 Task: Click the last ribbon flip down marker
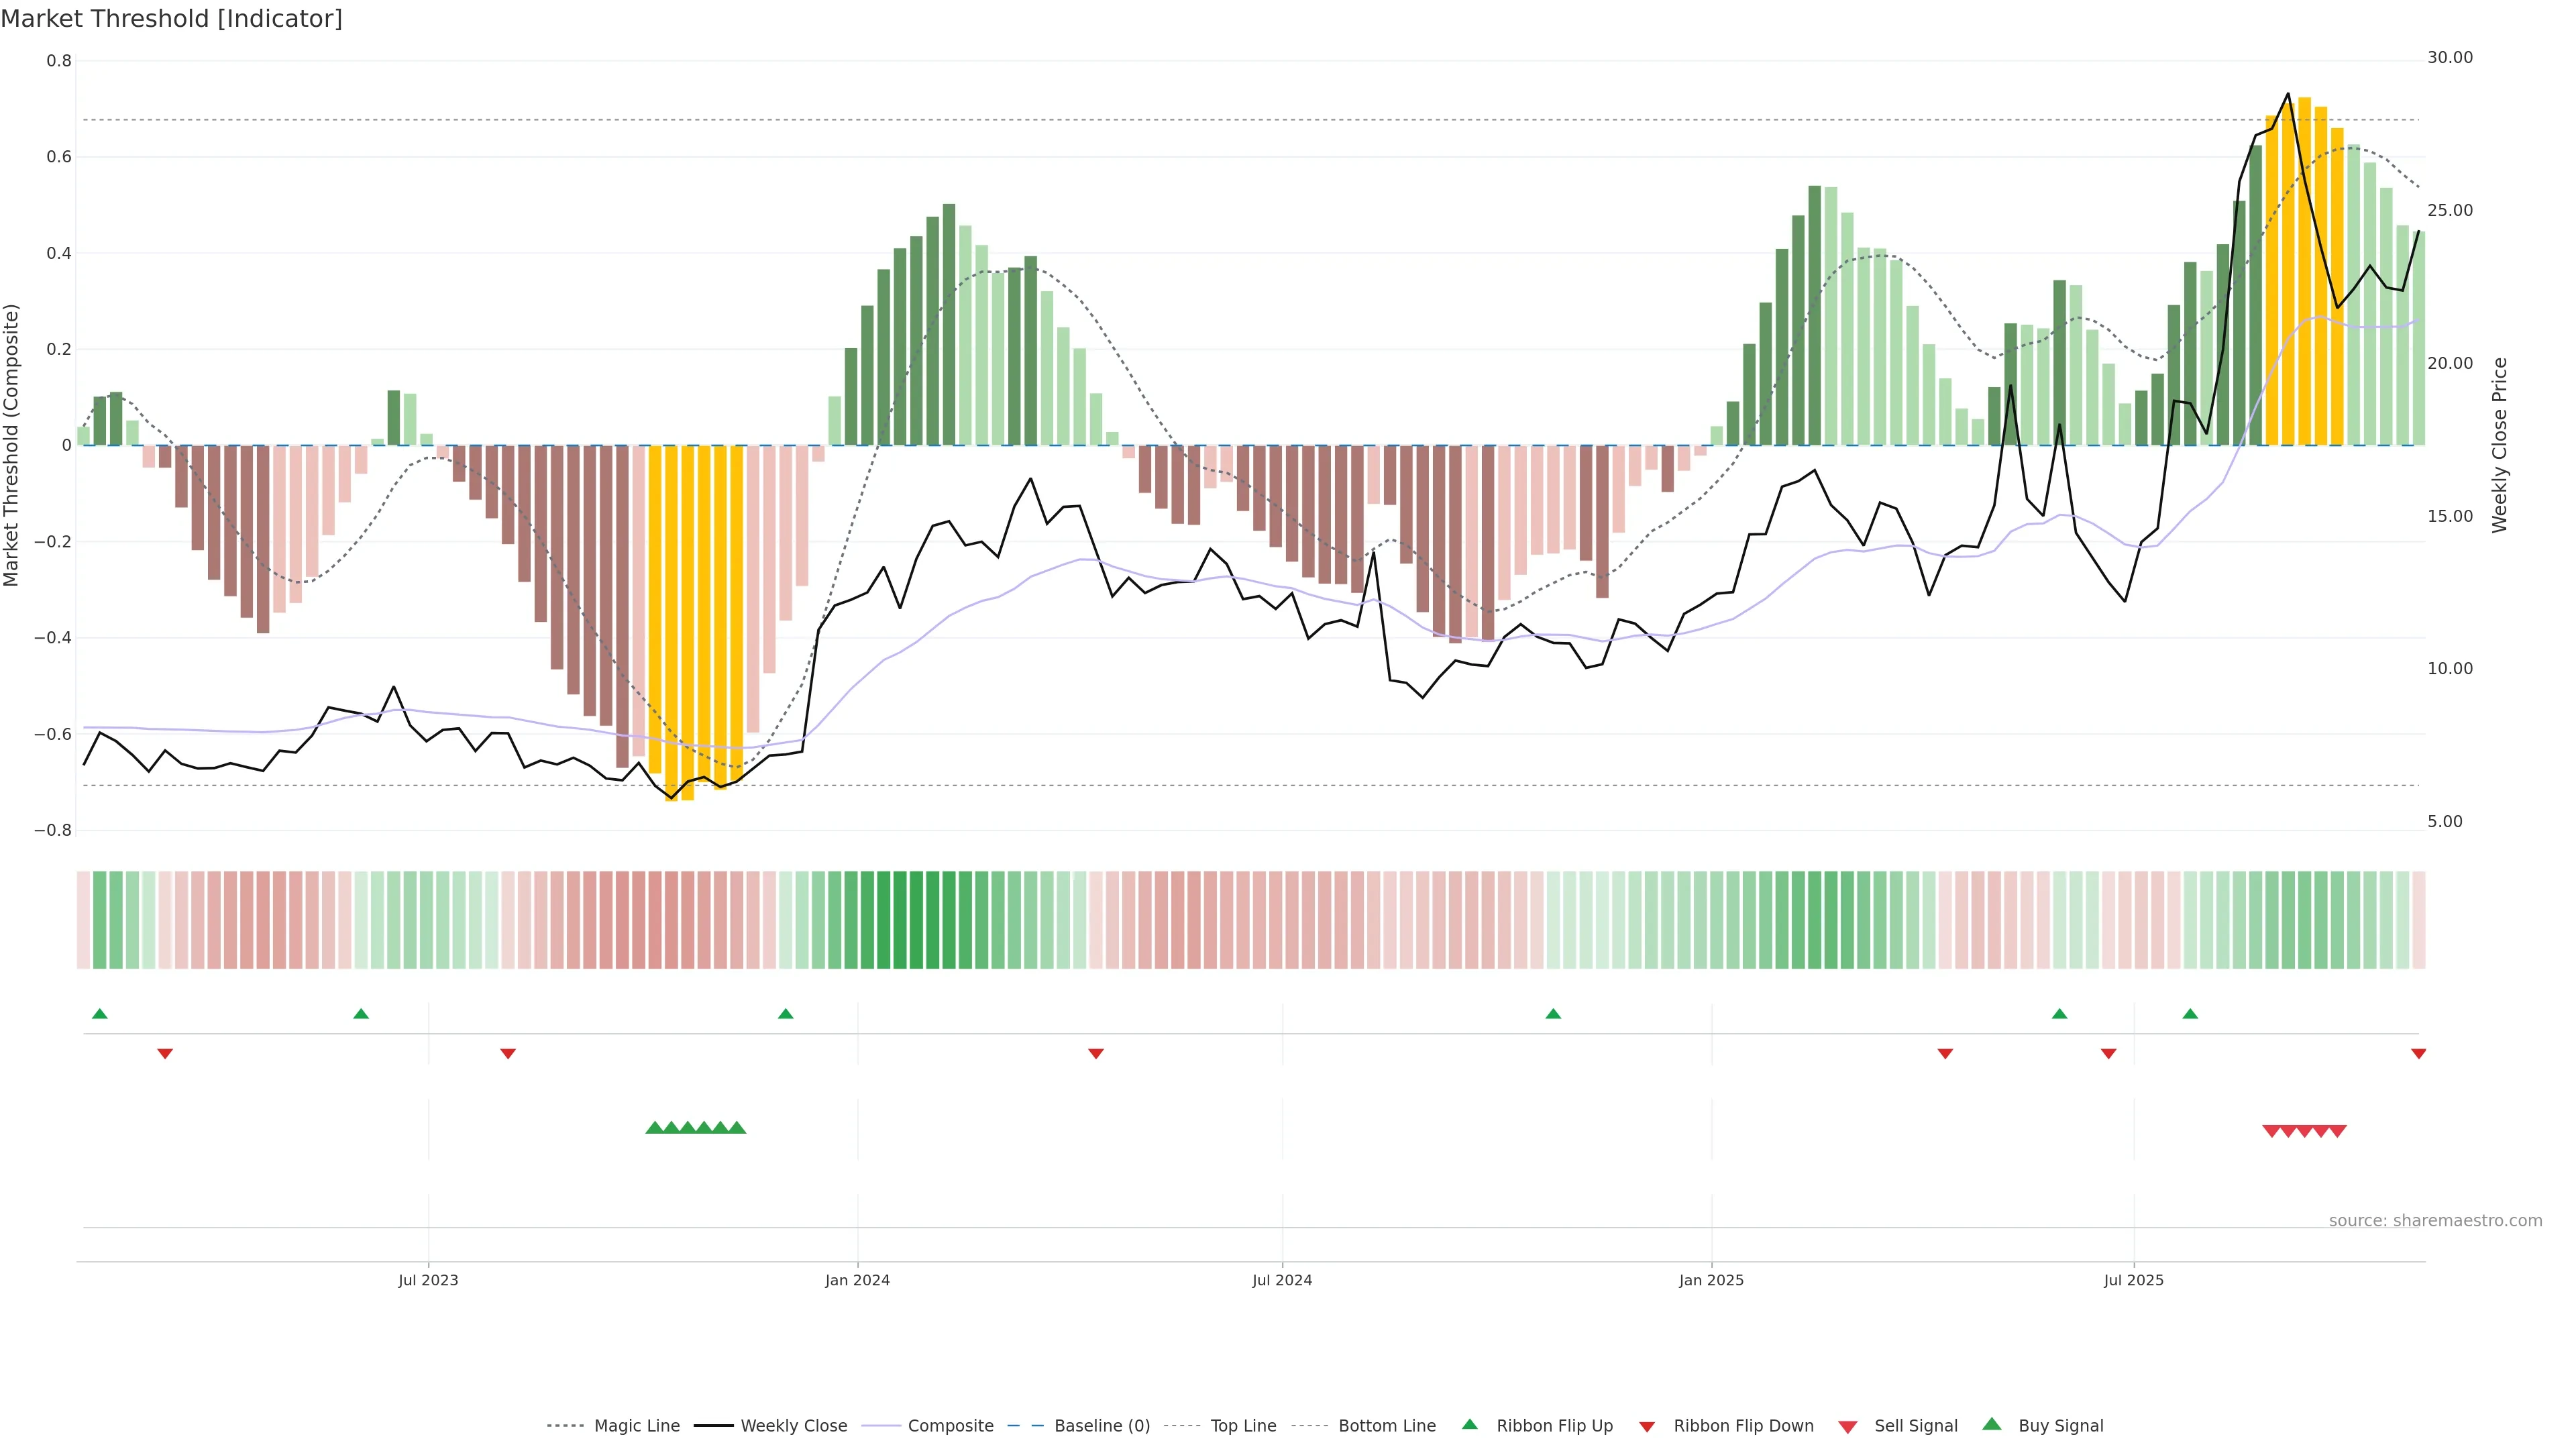point(2418,1054)
